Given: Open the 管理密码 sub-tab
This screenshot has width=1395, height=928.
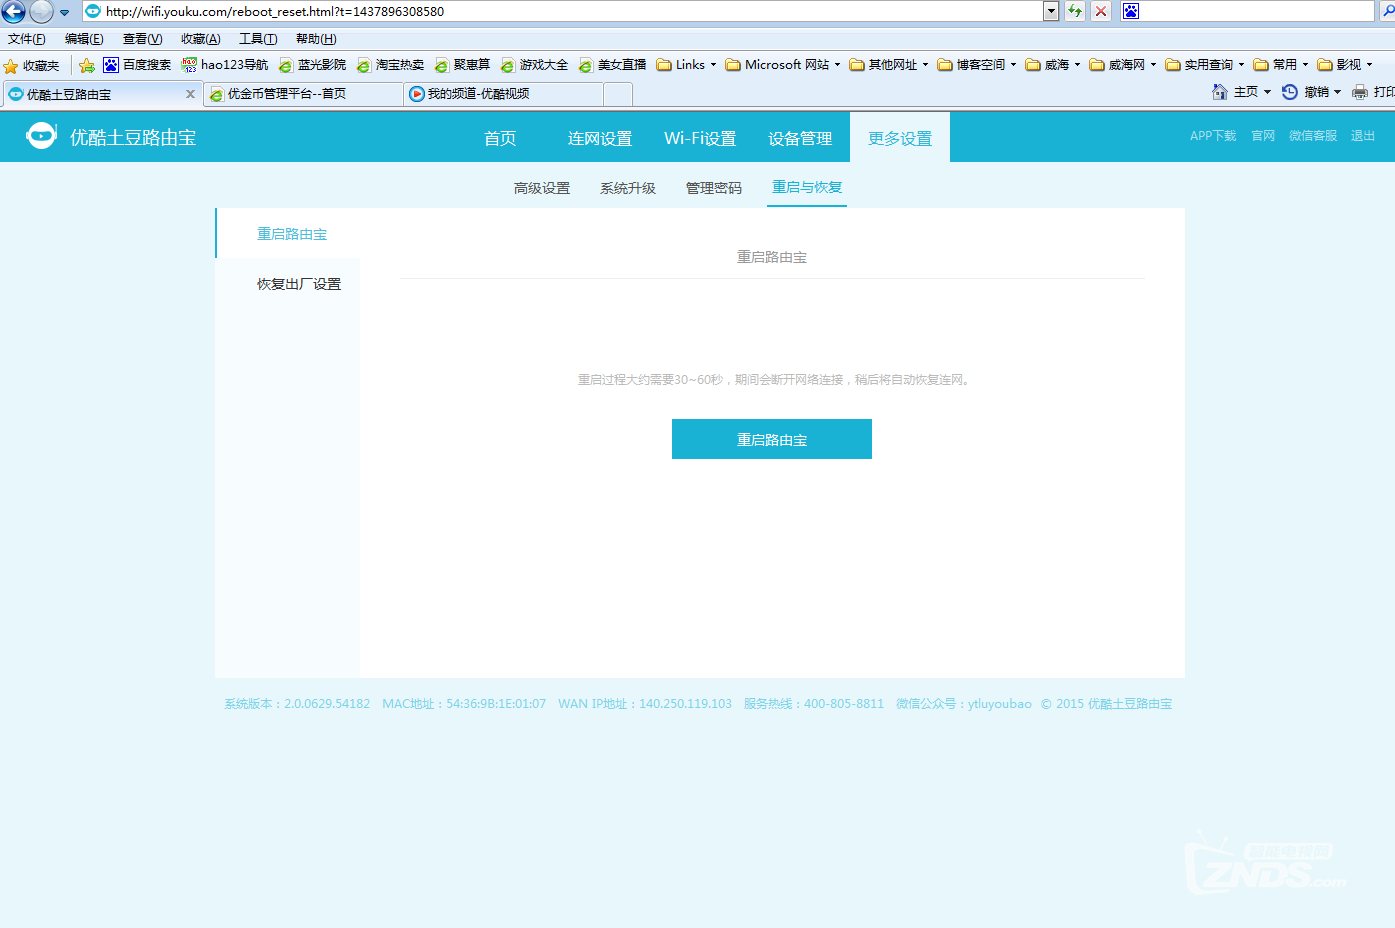Looking at the screenshot, I should [714, 188].
